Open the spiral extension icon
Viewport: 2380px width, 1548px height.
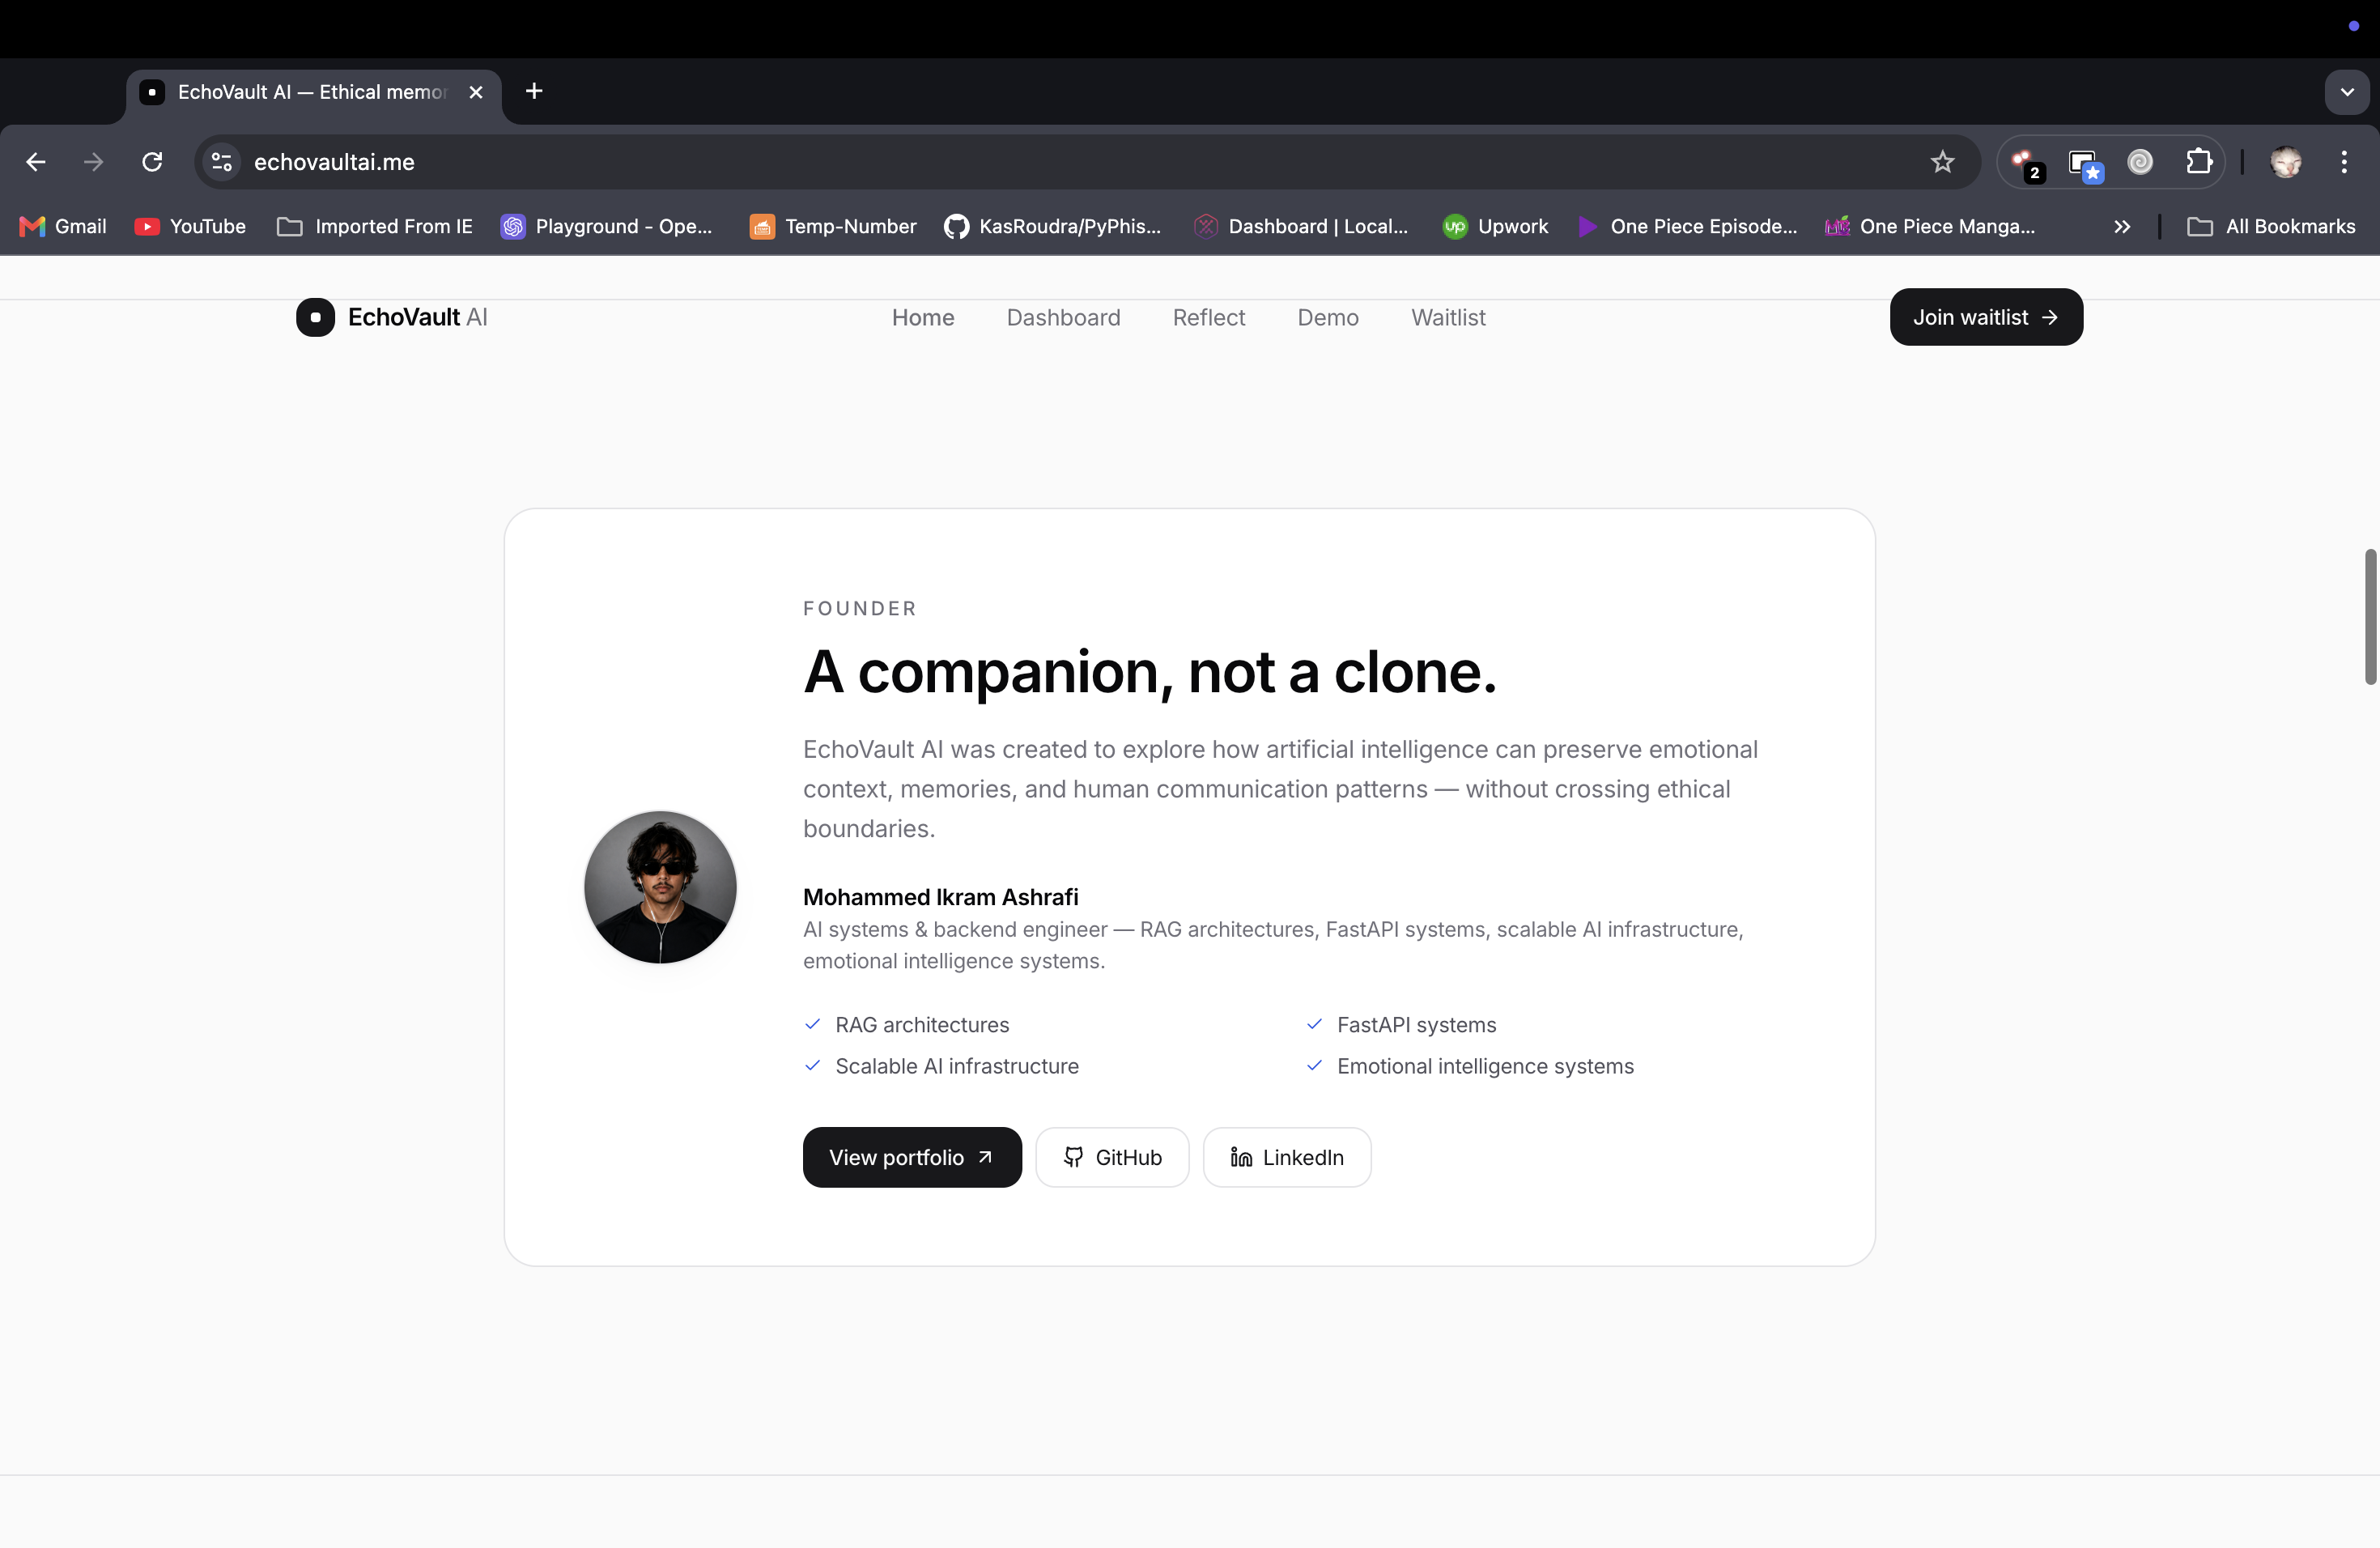(x=2140, y=162)
